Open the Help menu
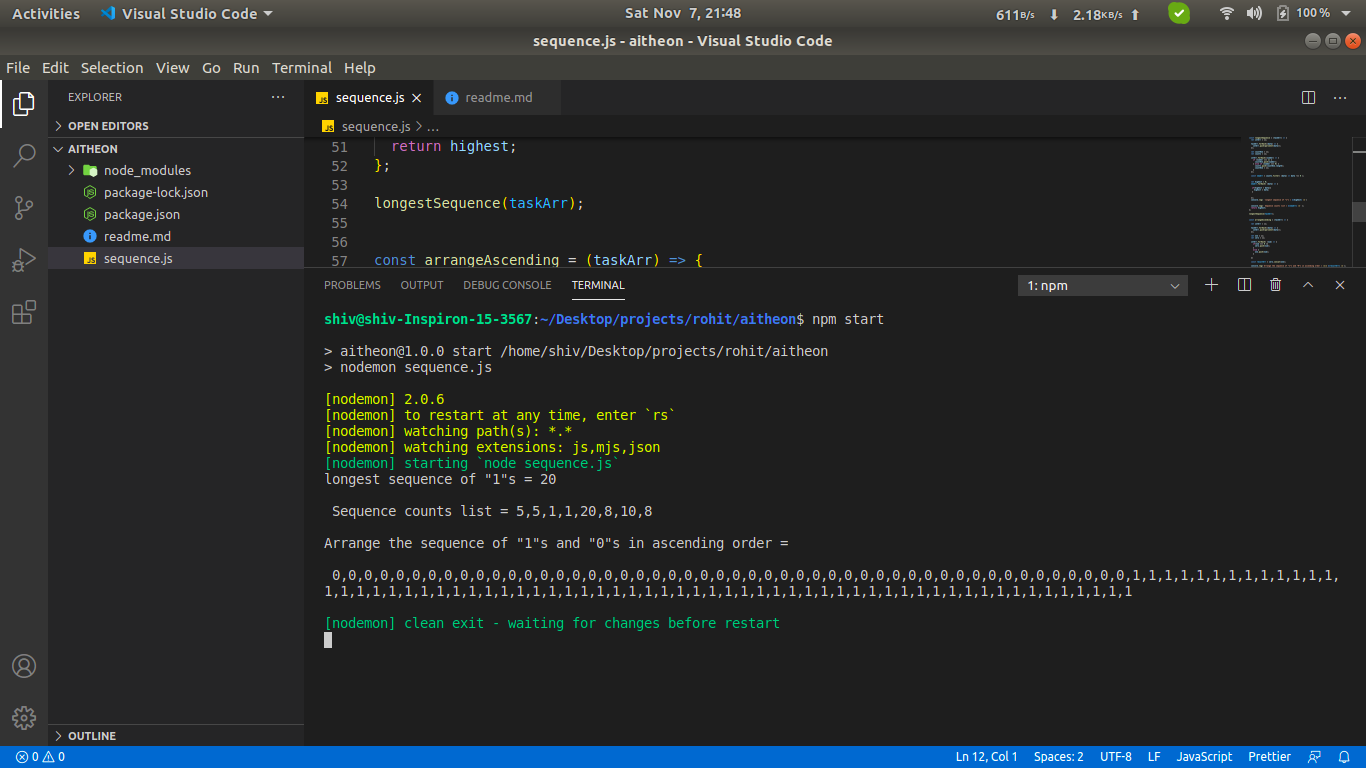Viewport: 1366px width, 768px height. click(360, 68)
